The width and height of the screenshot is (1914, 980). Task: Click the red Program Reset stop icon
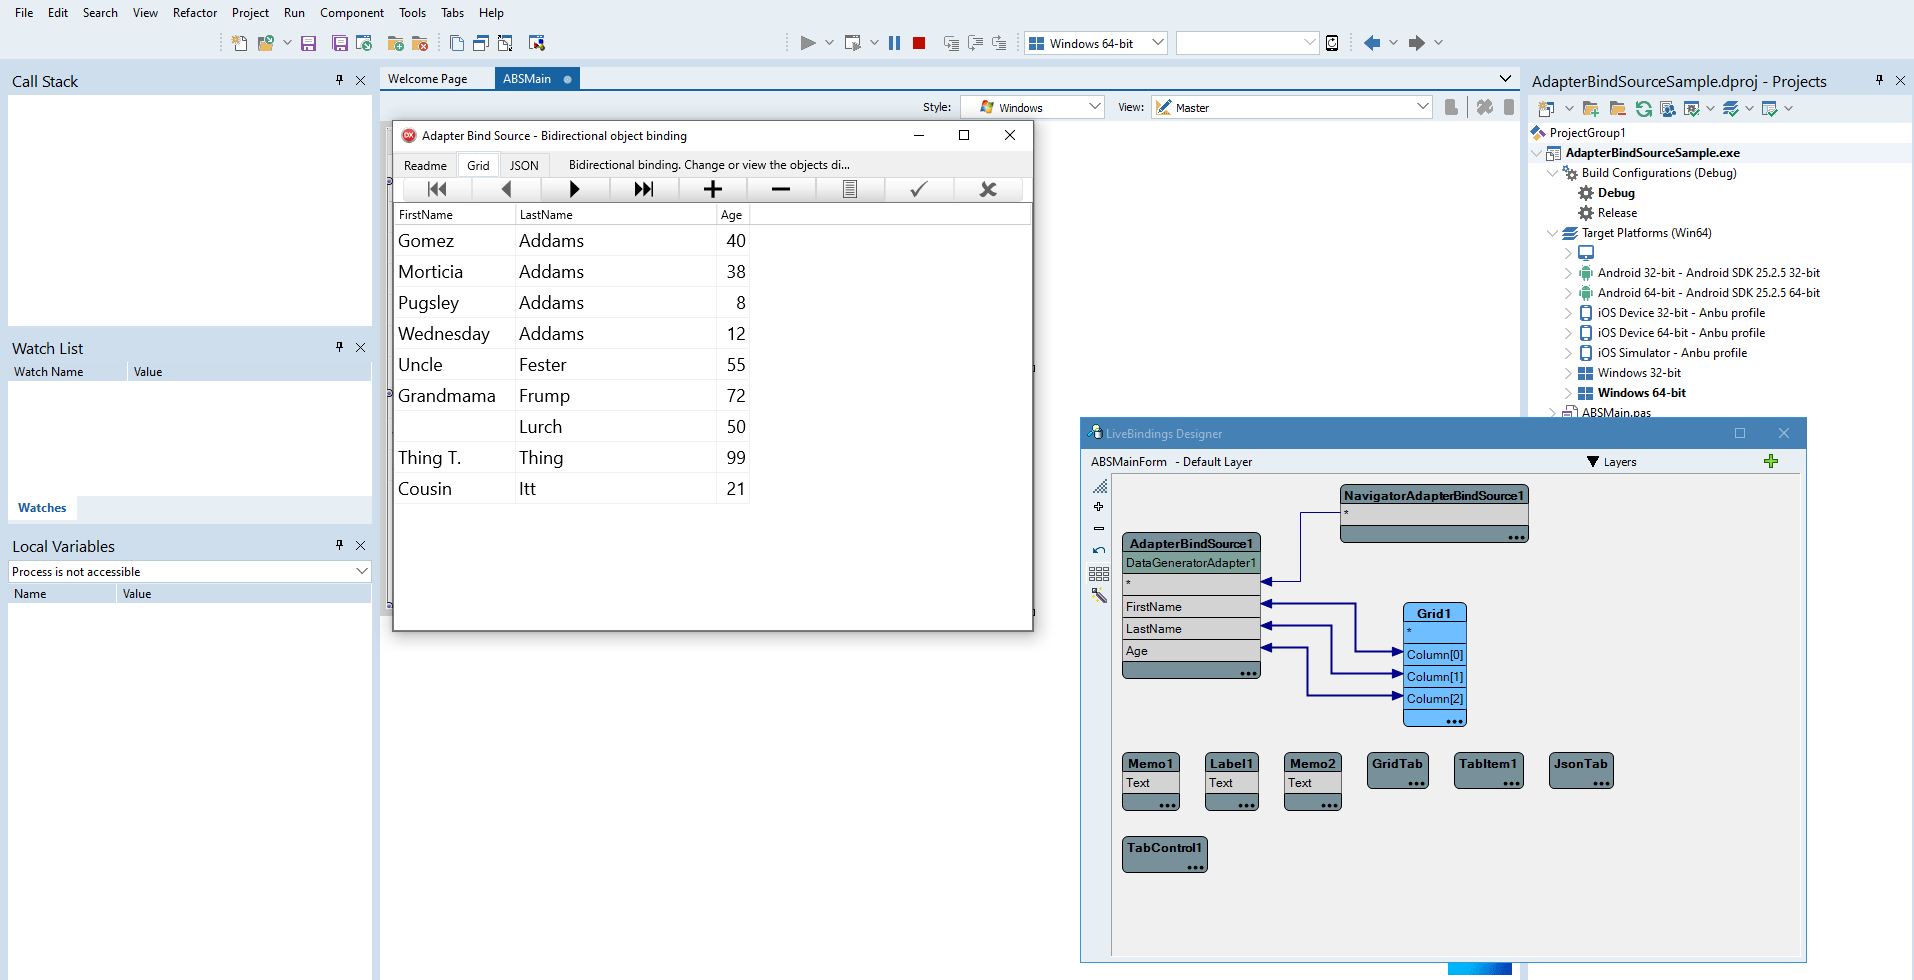tap(917, 42)
